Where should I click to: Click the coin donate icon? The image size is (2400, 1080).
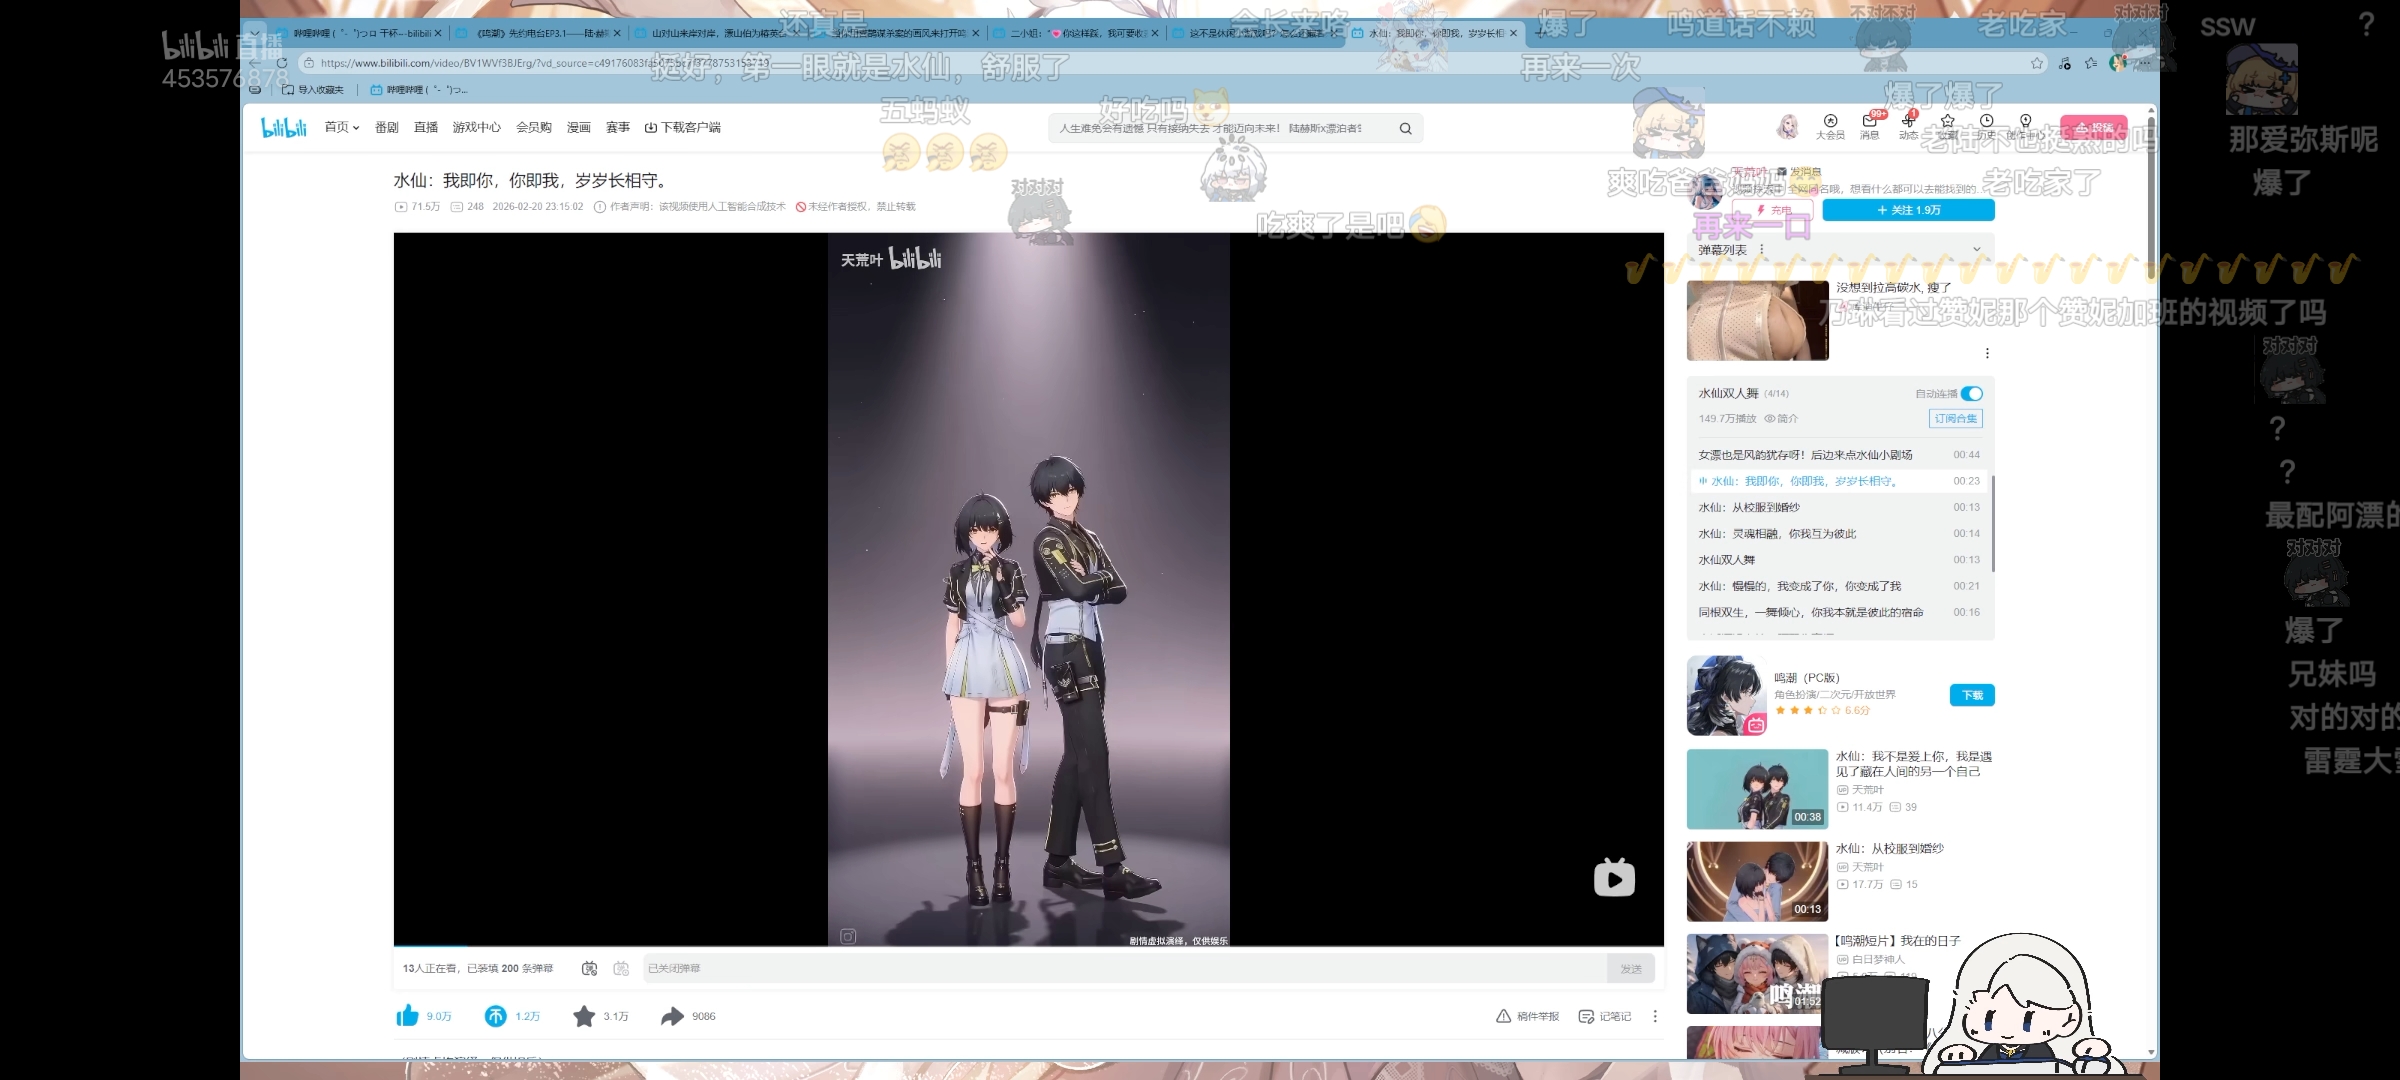point(496,1016)
